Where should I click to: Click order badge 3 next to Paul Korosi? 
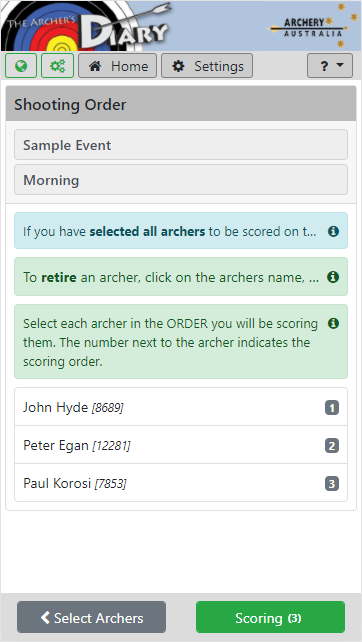(x=332, y=484)
